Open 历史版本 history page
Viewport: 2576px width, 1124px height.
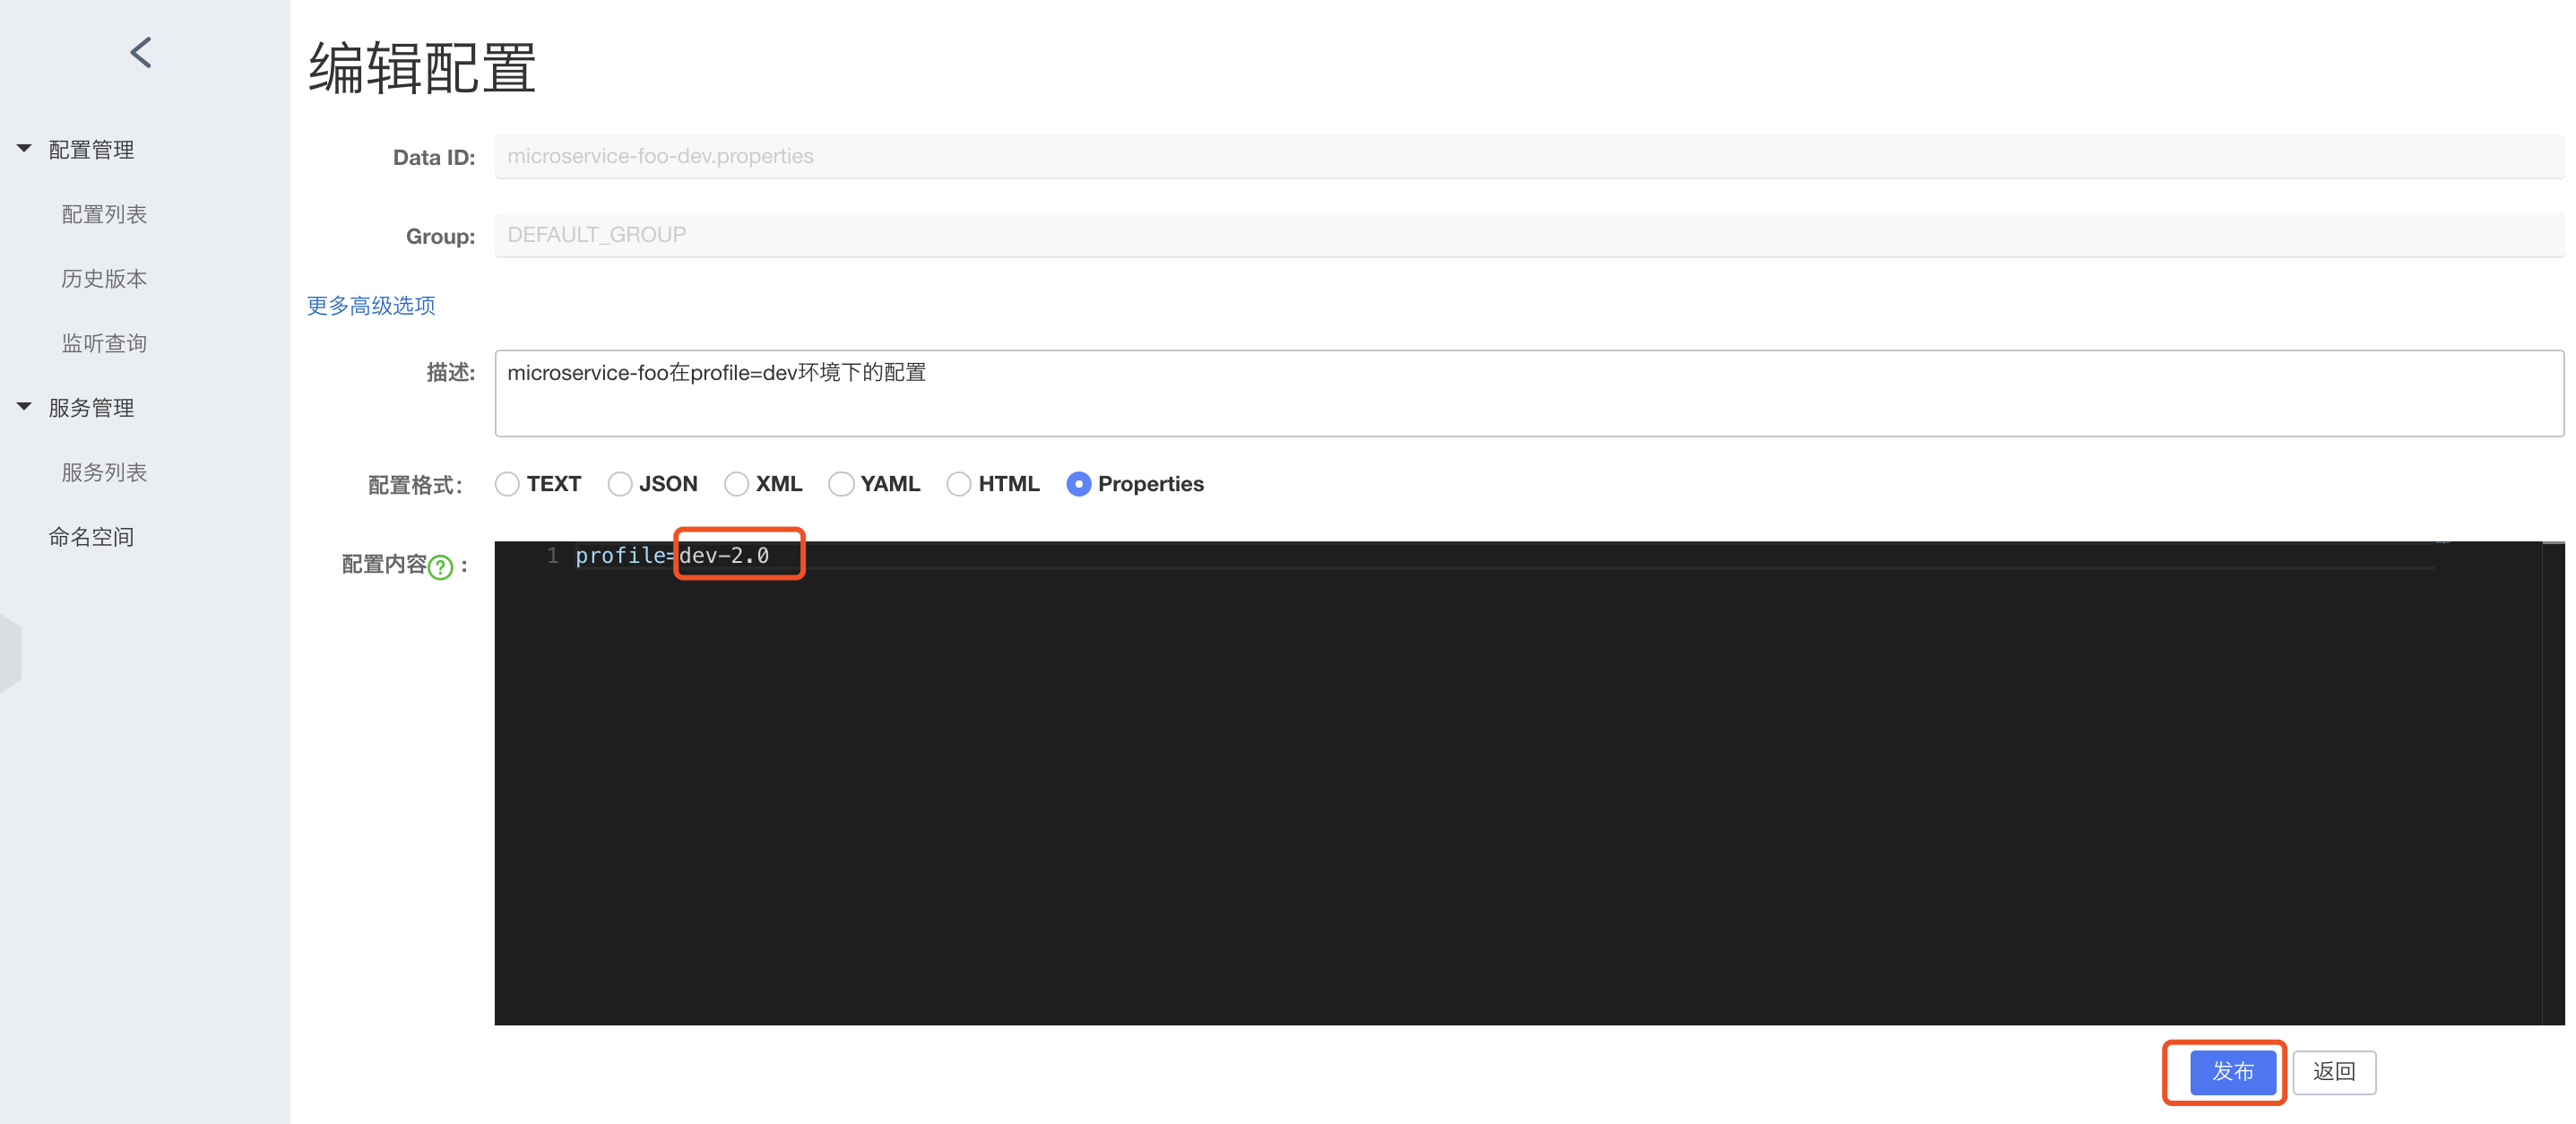click(104, 279)
